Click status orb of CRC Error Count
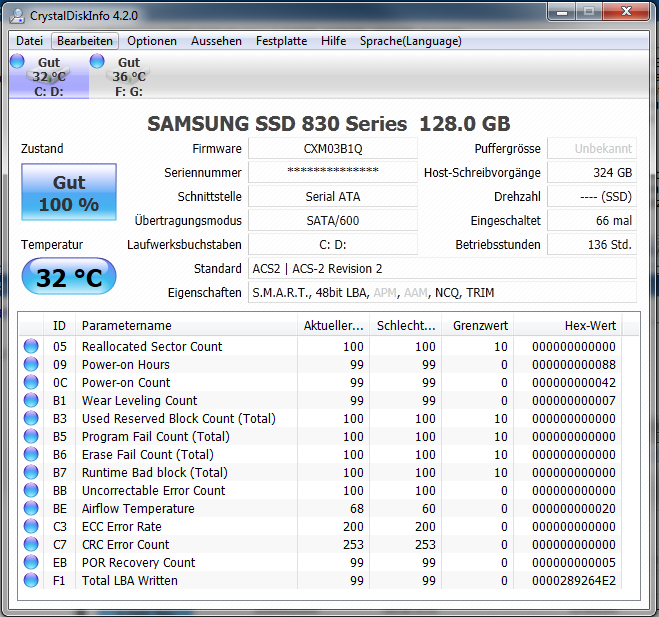 (31, 544)
